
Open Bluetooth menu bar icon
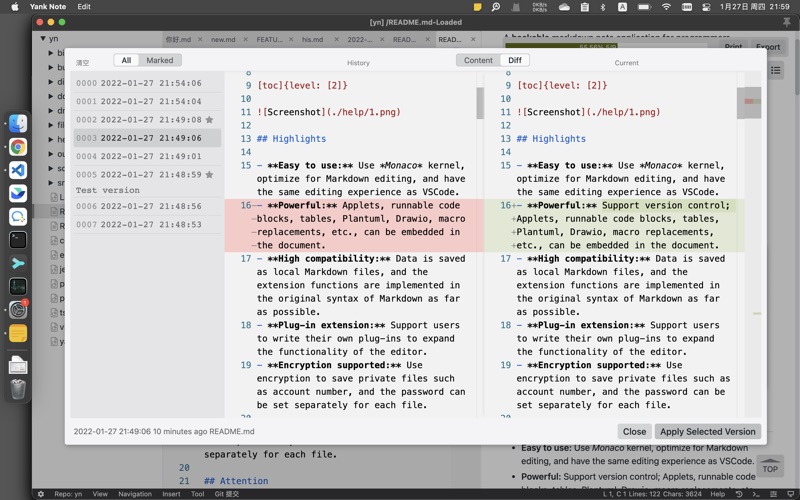pyautogui.click(x=603, y=7)
